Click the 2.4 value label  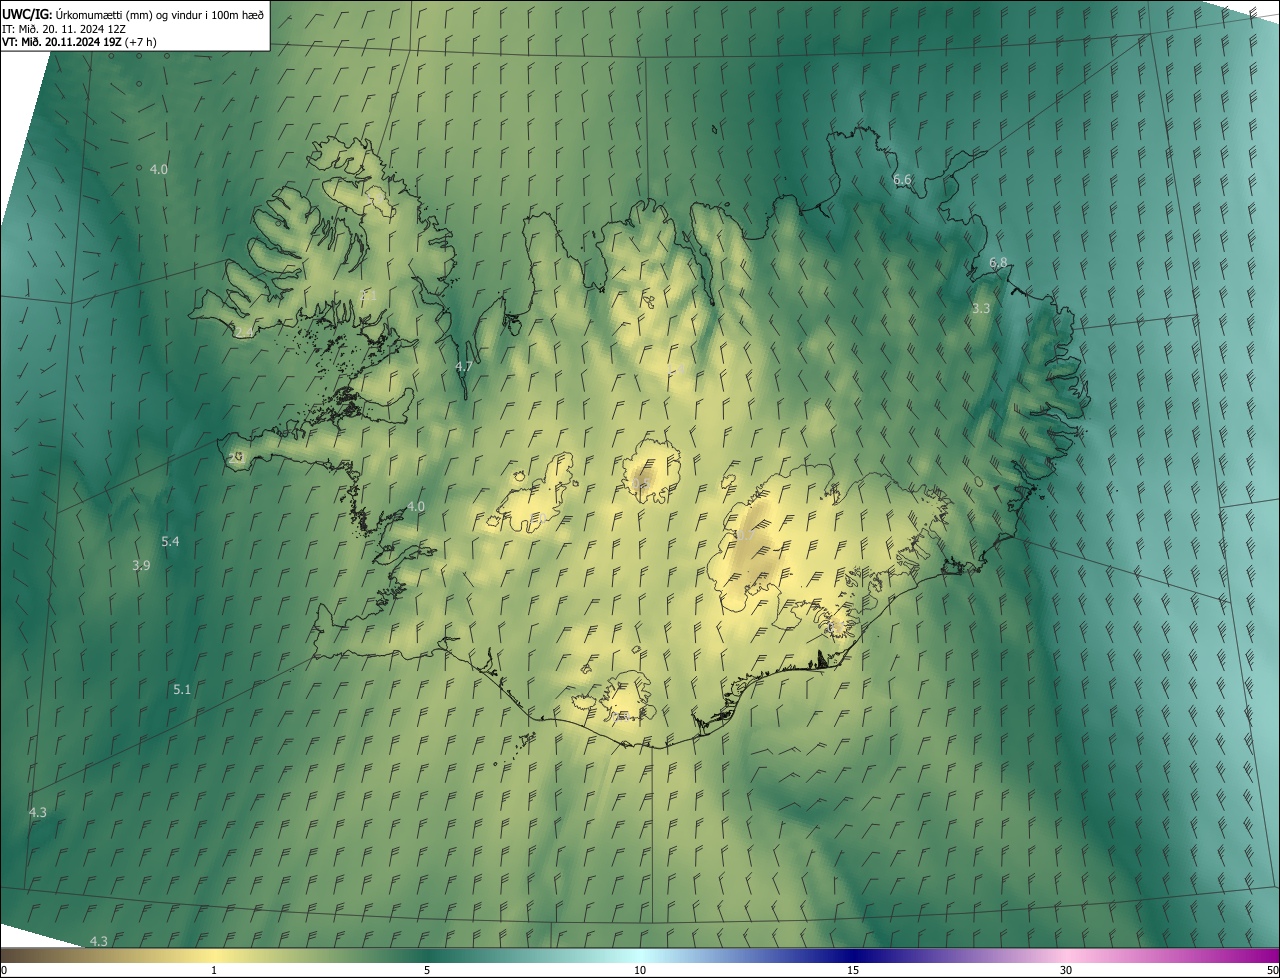pyautogui.click(x=244, y=331)
